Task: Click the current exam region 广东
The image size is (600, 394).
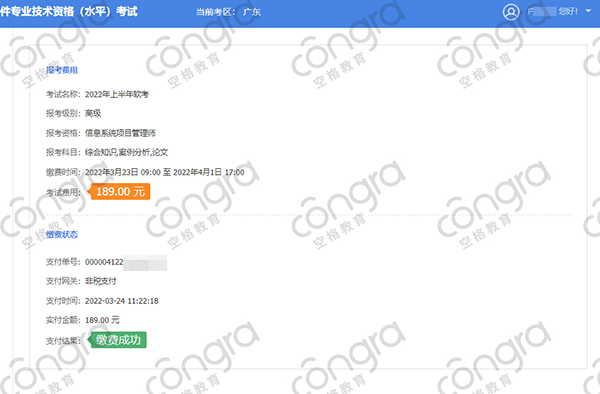Action: point(252,12)
